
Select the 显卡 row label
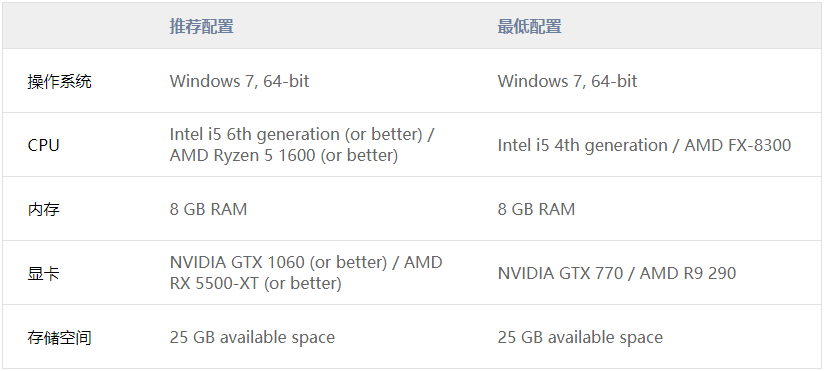coord(44,273)
